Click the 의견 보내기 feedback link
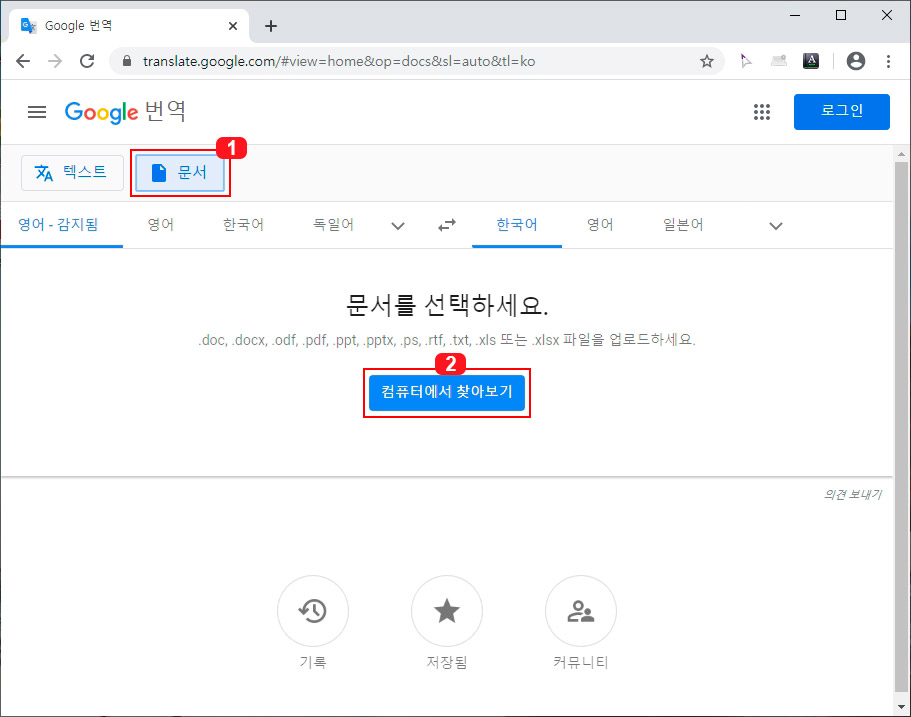Screen dimensions: 911x717 (x=853, y=494)
